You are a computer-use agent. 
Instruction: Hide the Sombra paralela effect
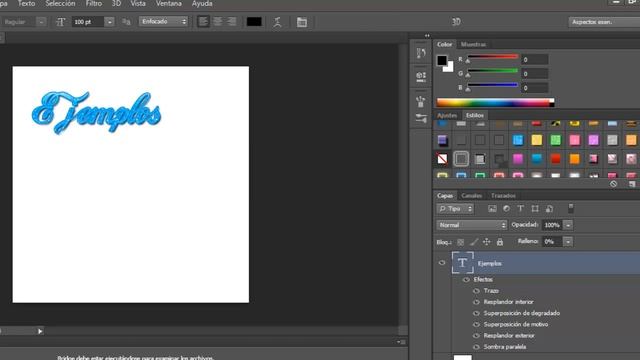(476, 347)
